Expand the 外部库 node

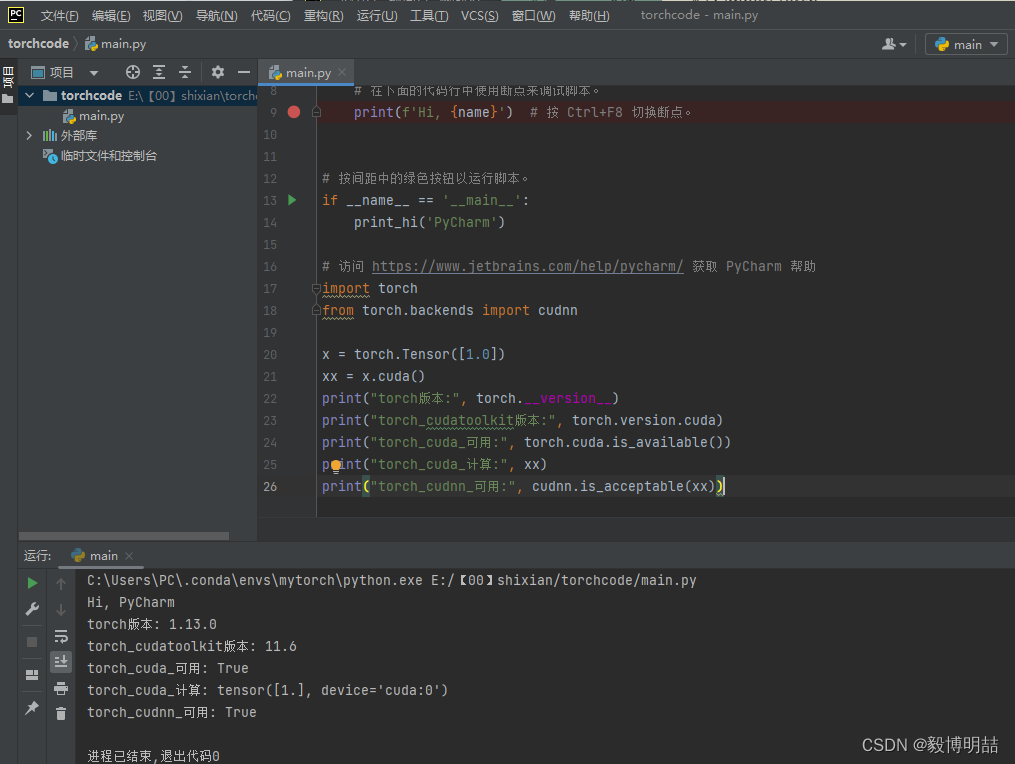(x=29, y=135)
